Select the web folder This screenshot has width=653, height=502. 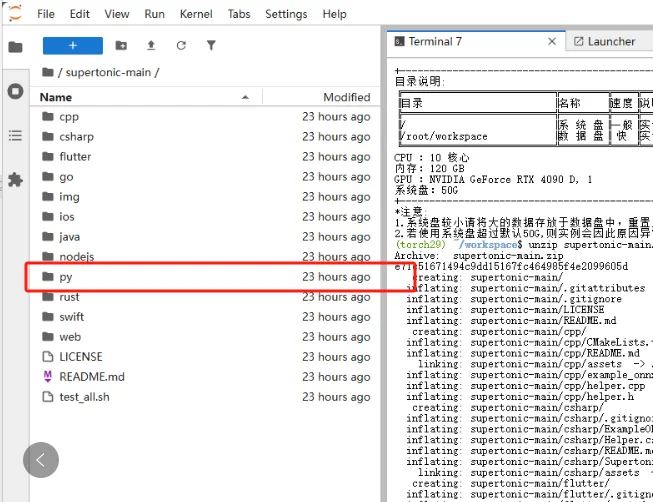pyautogui.click(x=204, y=337)
